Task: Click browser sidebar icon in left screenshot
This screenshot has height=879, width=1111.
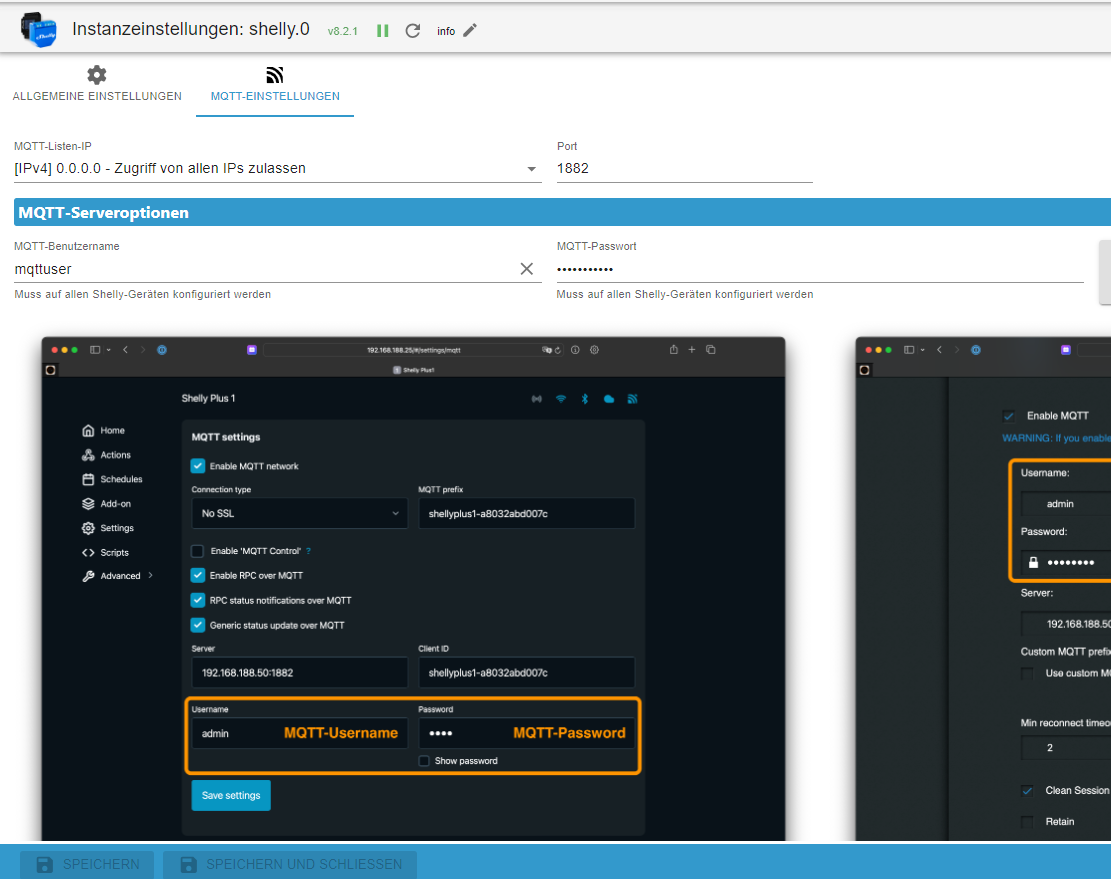Action: pos(95,350)
